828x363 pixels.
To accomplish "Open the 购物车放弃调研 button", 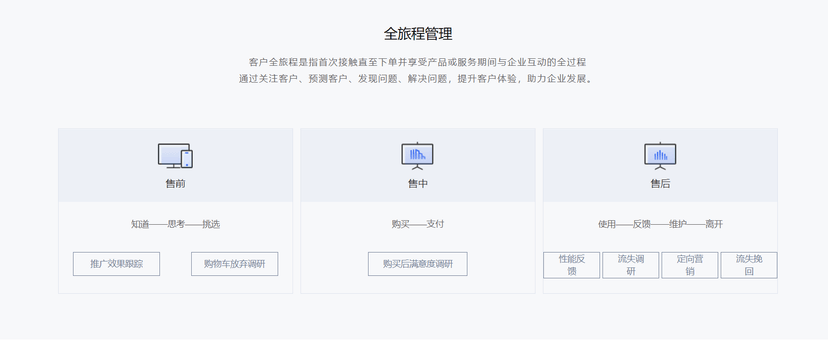I will pos(234,264).
